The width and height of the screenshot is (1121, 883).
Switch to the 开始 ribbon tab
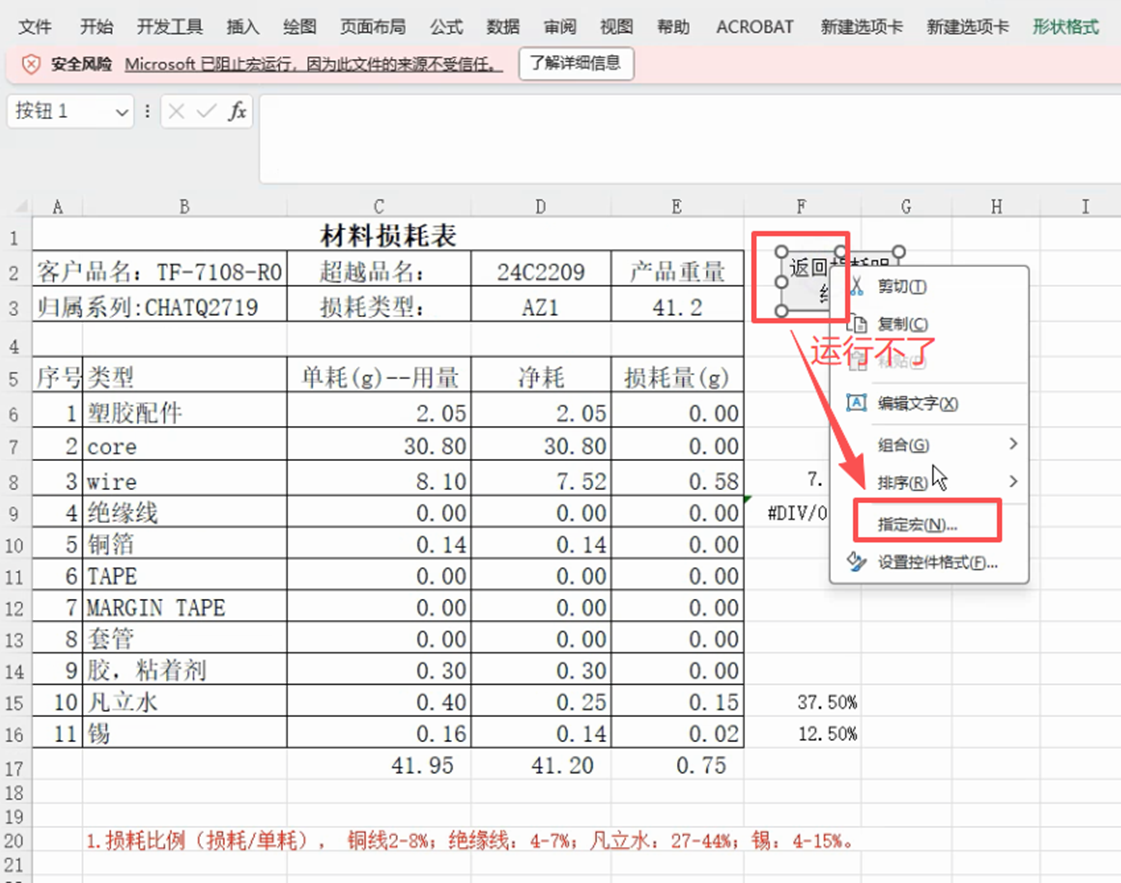97,27
